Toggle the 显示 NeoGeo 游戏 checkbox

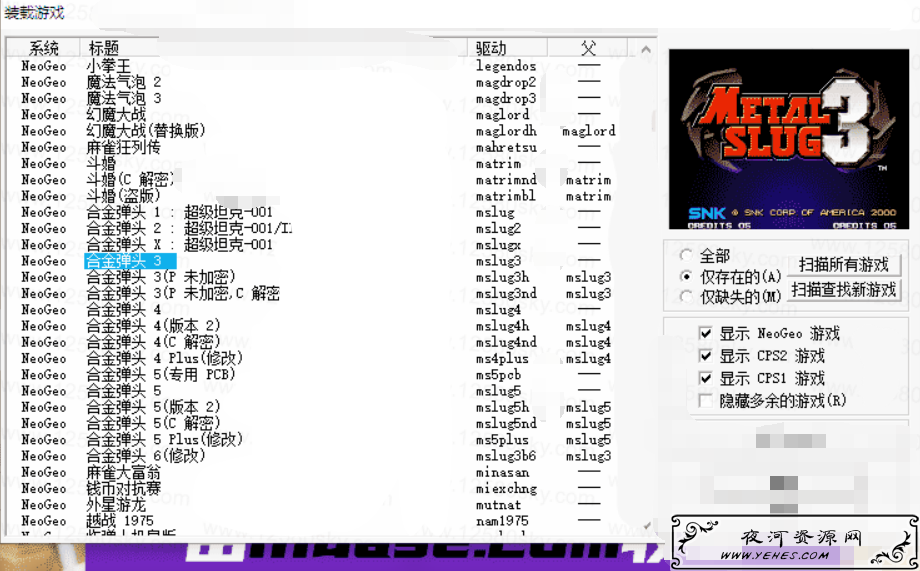point(706,334)
